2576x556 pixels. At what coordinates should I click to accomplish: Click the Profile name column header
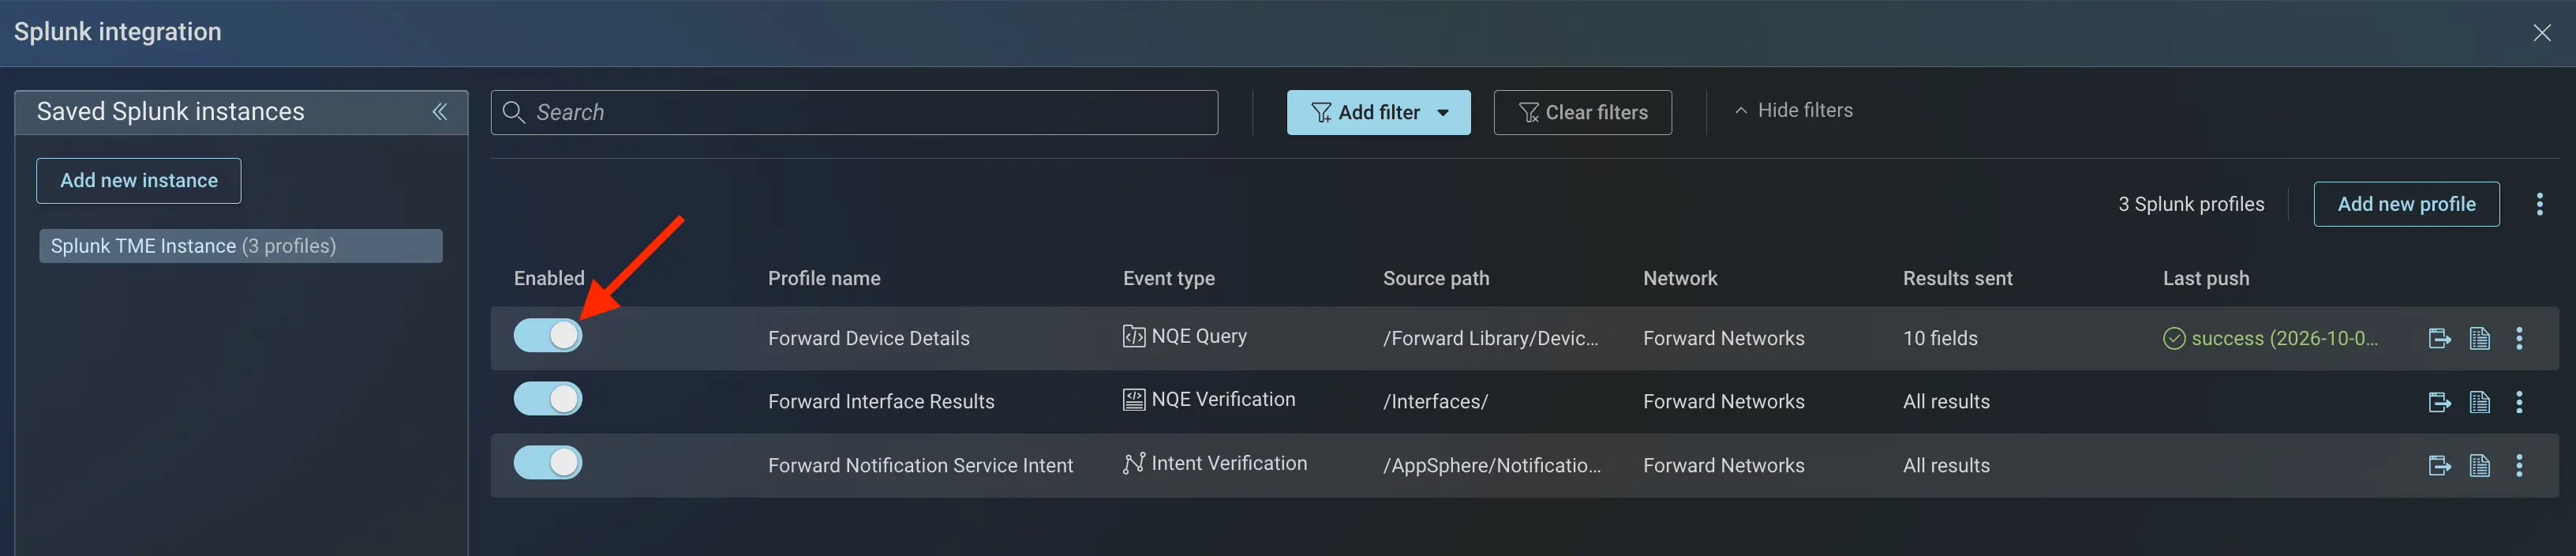824,279
